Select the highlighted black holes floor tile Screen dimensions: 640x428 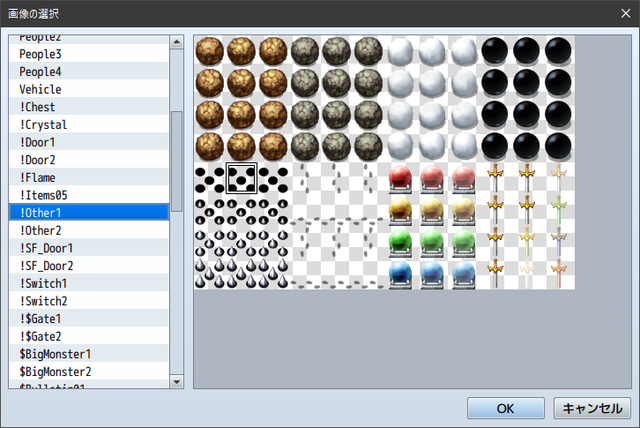coord(242,178)
